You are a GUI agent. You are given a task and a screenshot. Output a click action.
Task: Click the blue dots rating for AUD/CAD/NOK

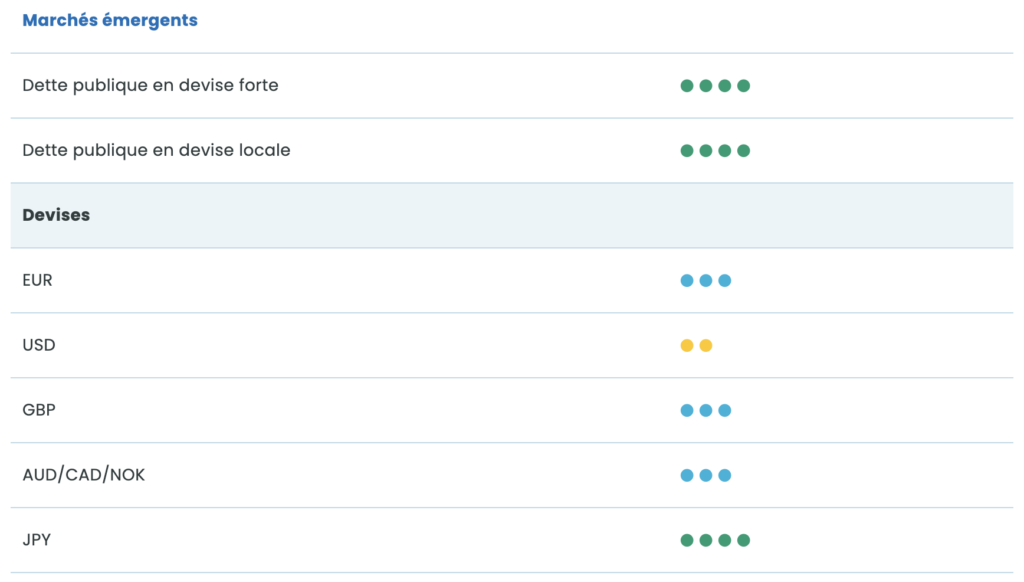tap(706, 476)
